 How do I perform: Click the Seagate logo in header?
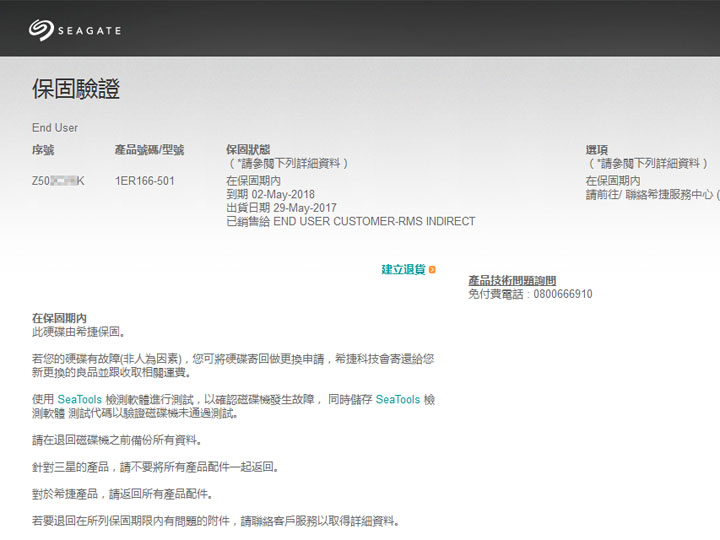(x=75, y=30)
